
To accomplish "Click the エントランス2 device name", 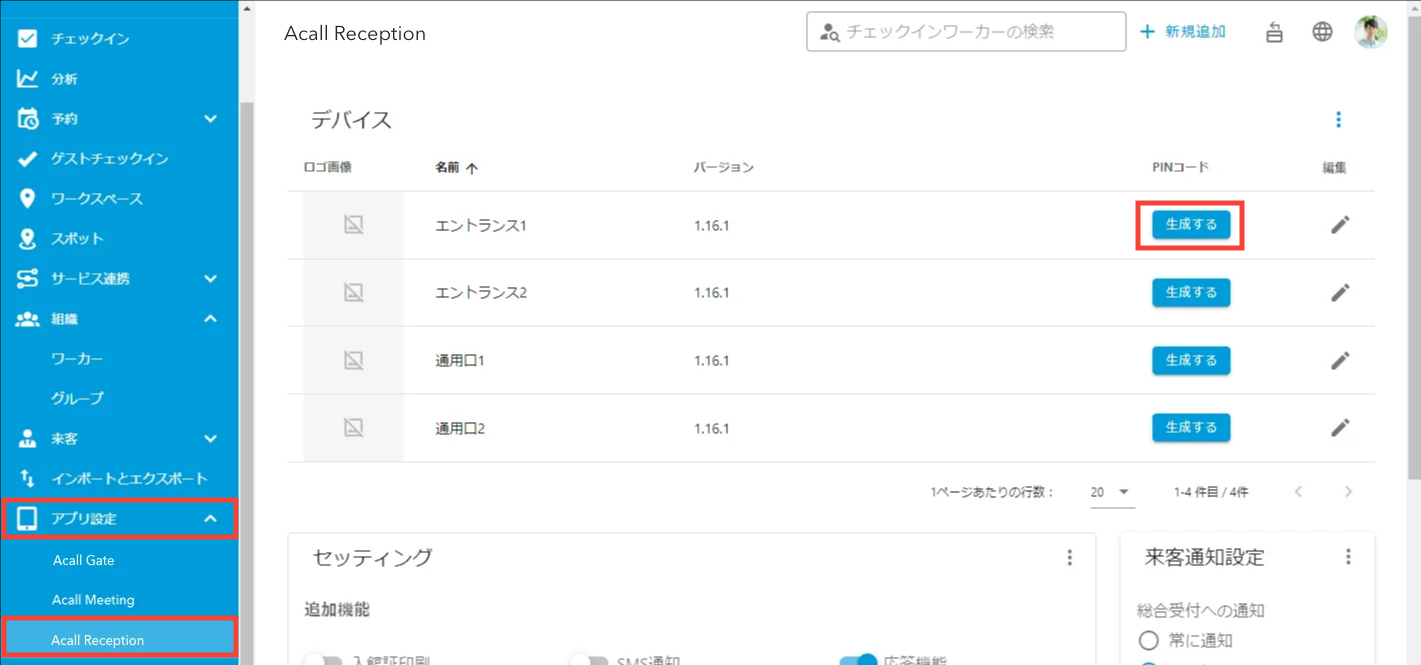I will [x=481, y=293].
